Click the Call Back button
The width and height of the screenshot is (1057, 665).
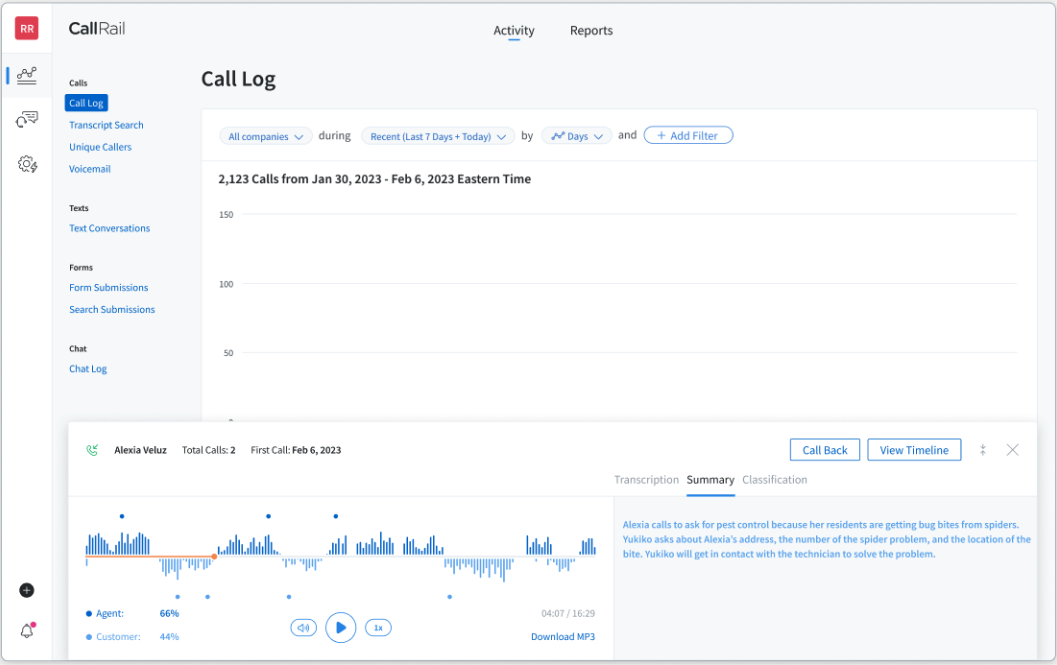(824, 450)
